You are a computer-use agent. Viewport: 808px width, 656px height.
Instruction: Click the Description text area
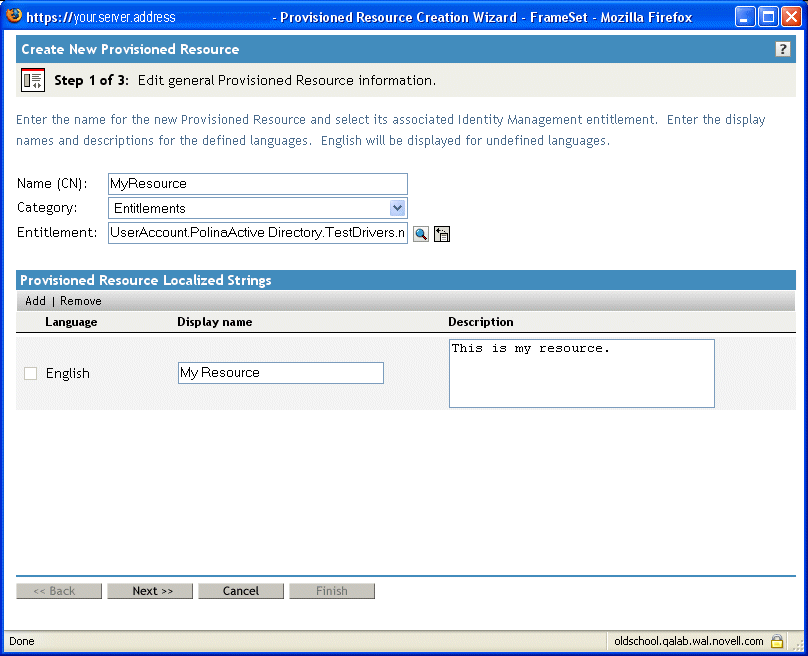click(582, 373)
